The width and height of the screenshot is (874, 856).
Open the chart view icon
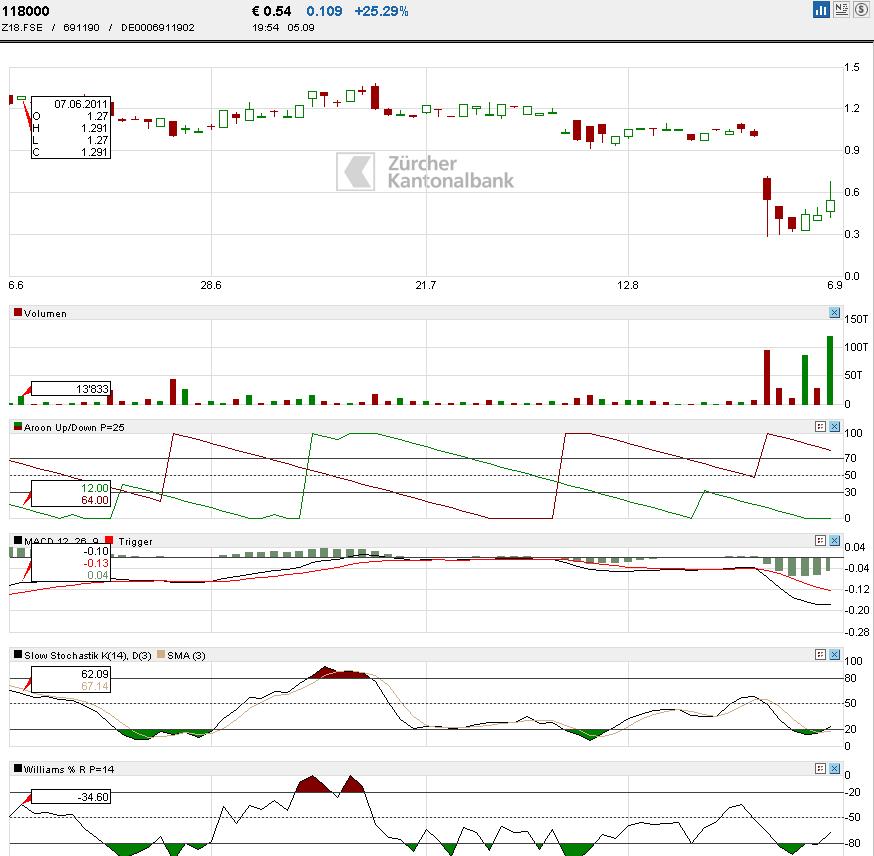tap(821, 9)
